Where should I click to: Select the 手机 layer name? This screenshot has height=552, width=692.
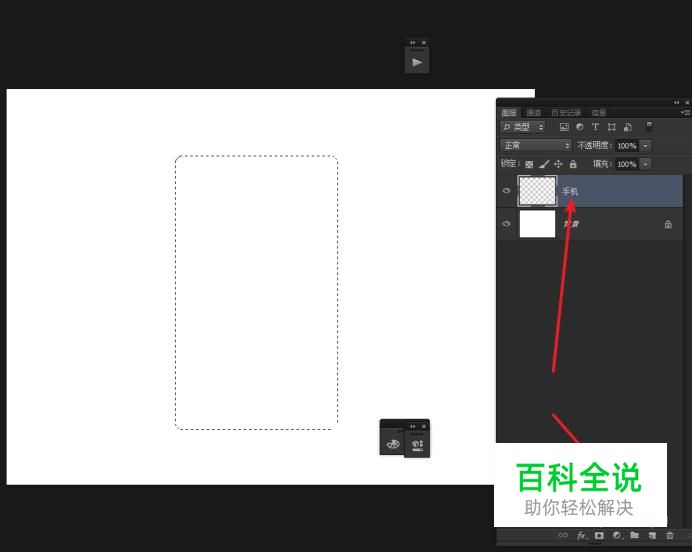pyautogui.click(x=570, y=191)
